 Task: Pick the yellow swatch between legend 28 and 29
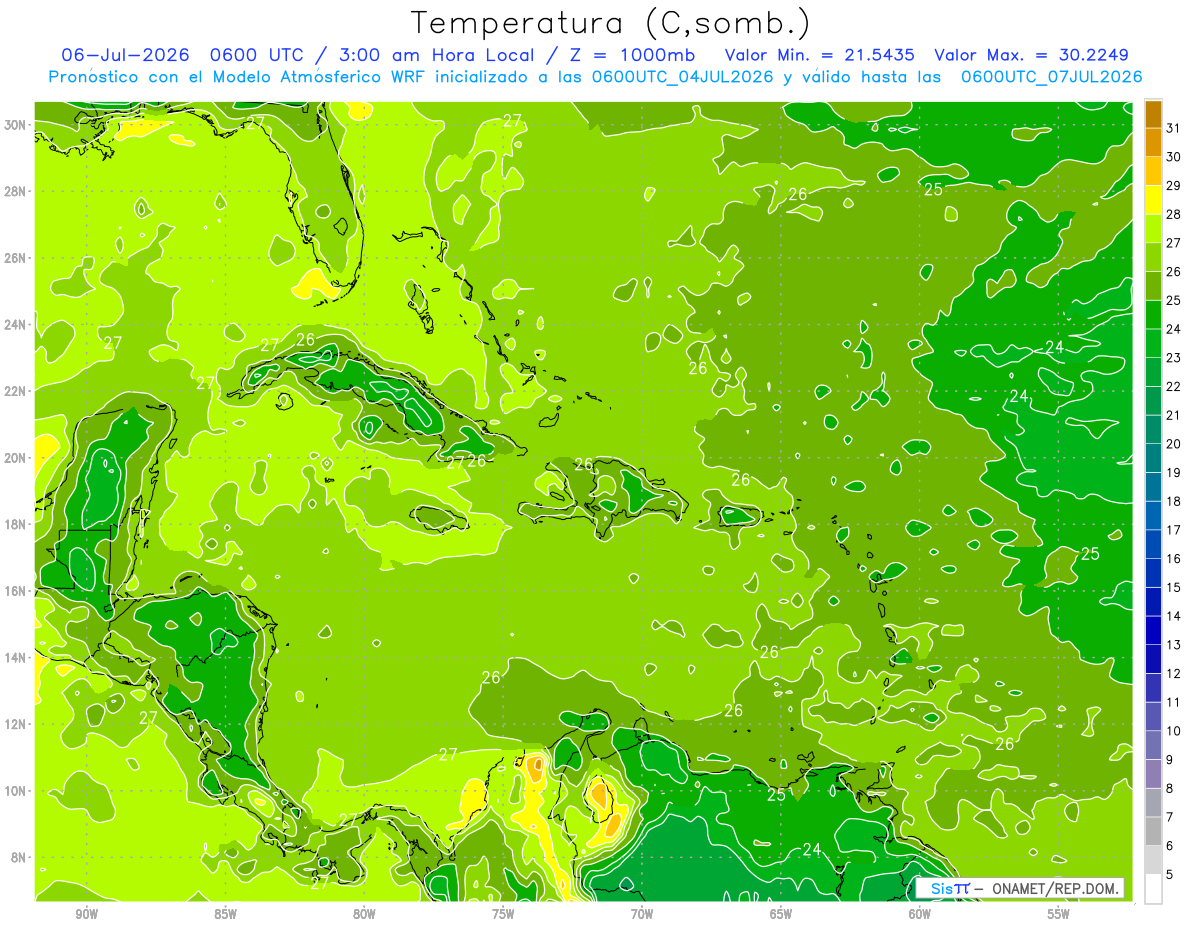tap(1153, 200)
